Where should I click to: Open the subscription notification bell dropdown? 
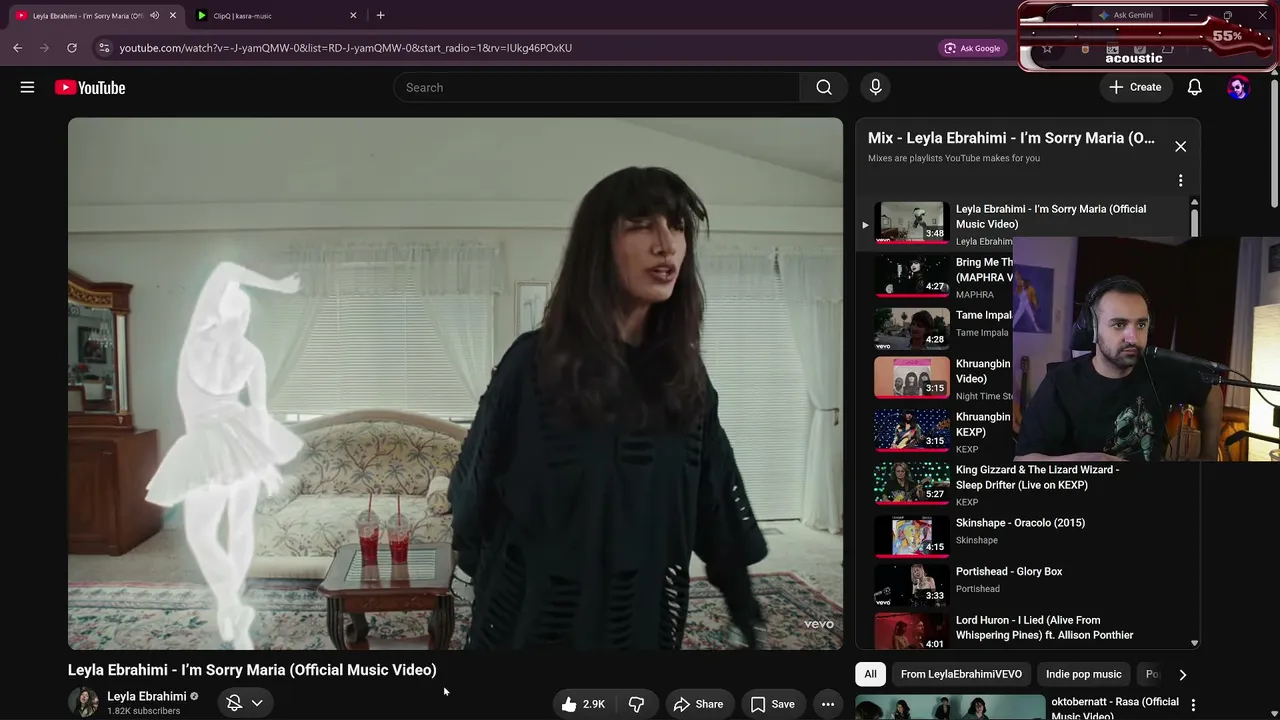click(245, 703)
